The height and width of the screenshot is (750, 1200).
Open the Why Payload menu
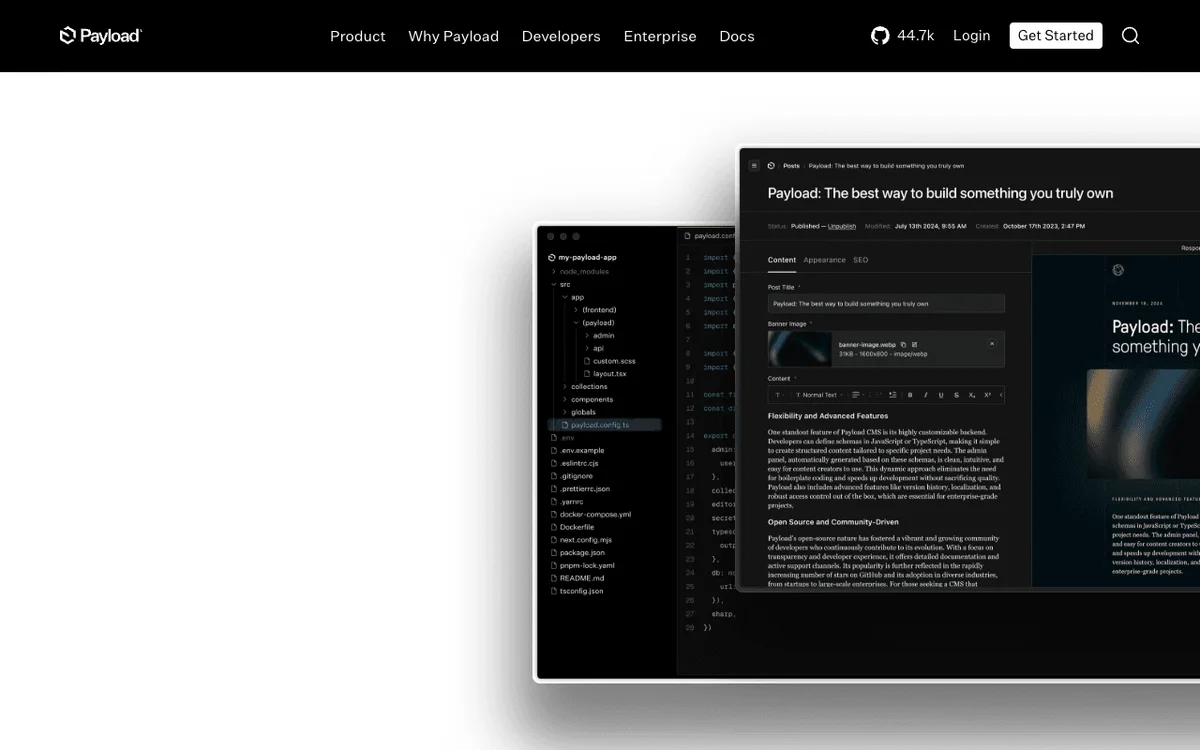pos(453,36)
